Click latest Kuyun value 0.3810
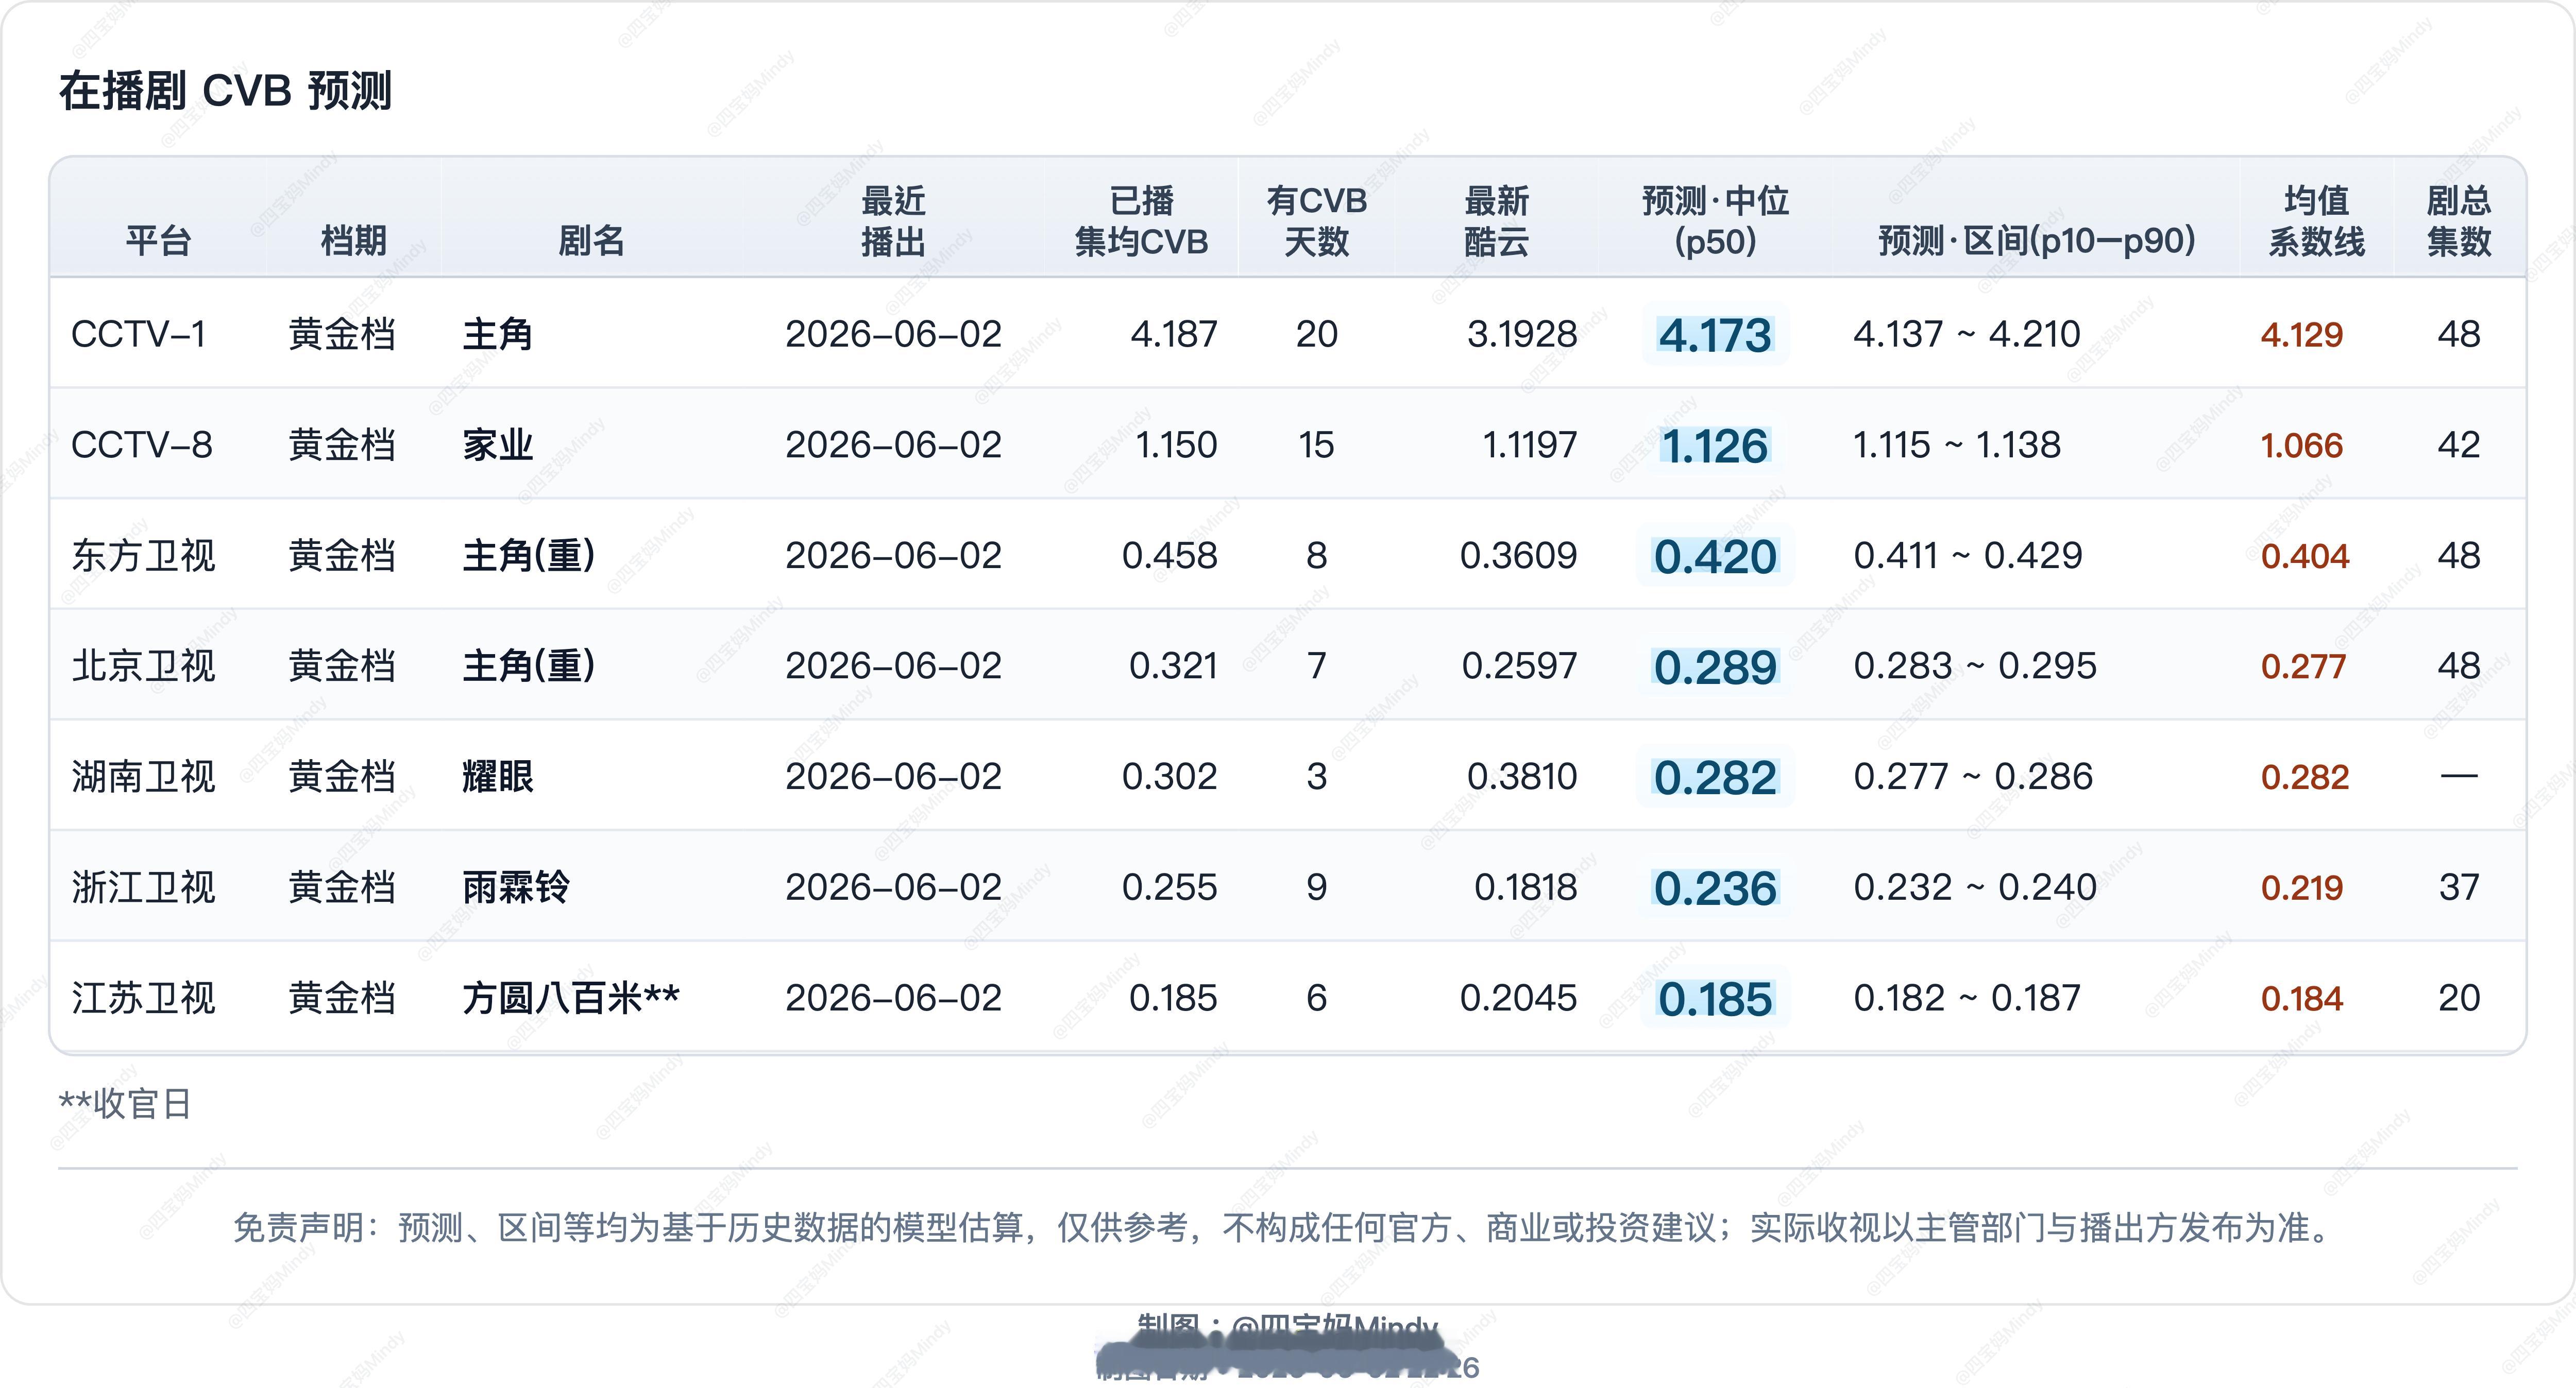 click(x=1522, y=777)
